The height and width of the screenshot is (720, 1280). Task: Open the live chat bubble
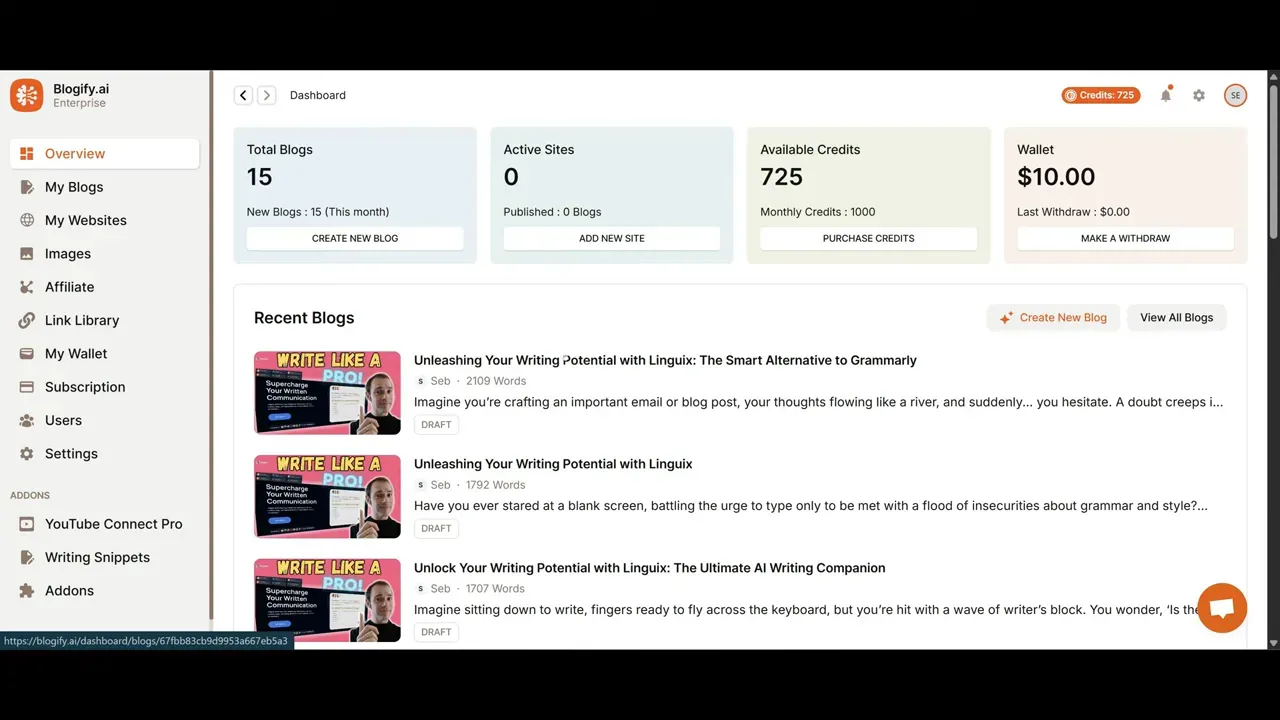1222,607
